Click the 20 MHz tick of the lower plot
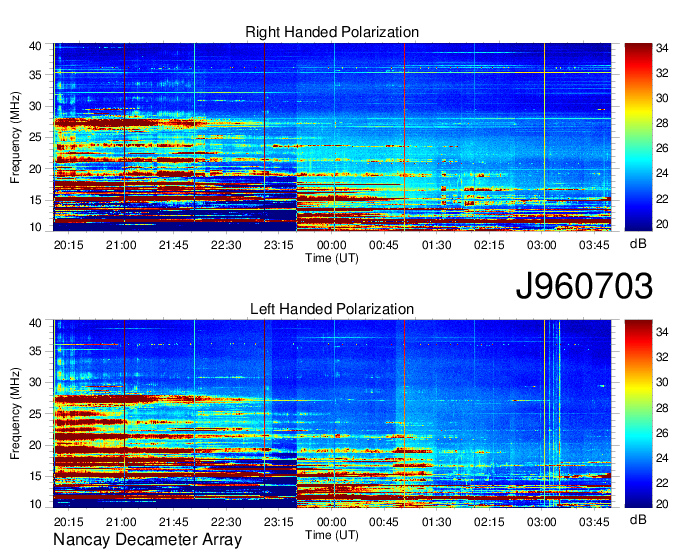The width and height of the screenshot is (680, 552). (35, 445)
